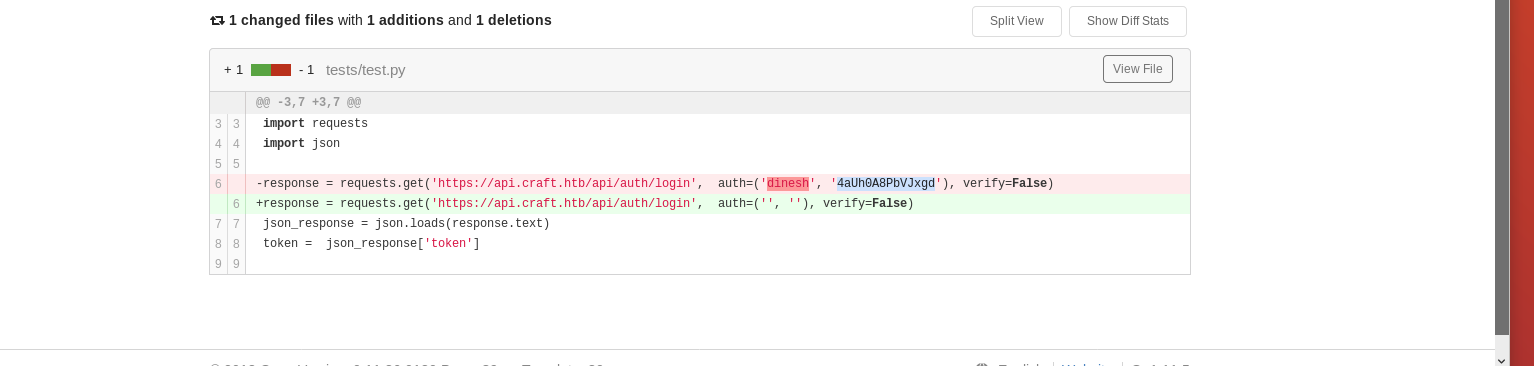The width and height of the screenshot is (1534, 366).
Task: Click the 'import requests' code line
Action: [315, 124]
